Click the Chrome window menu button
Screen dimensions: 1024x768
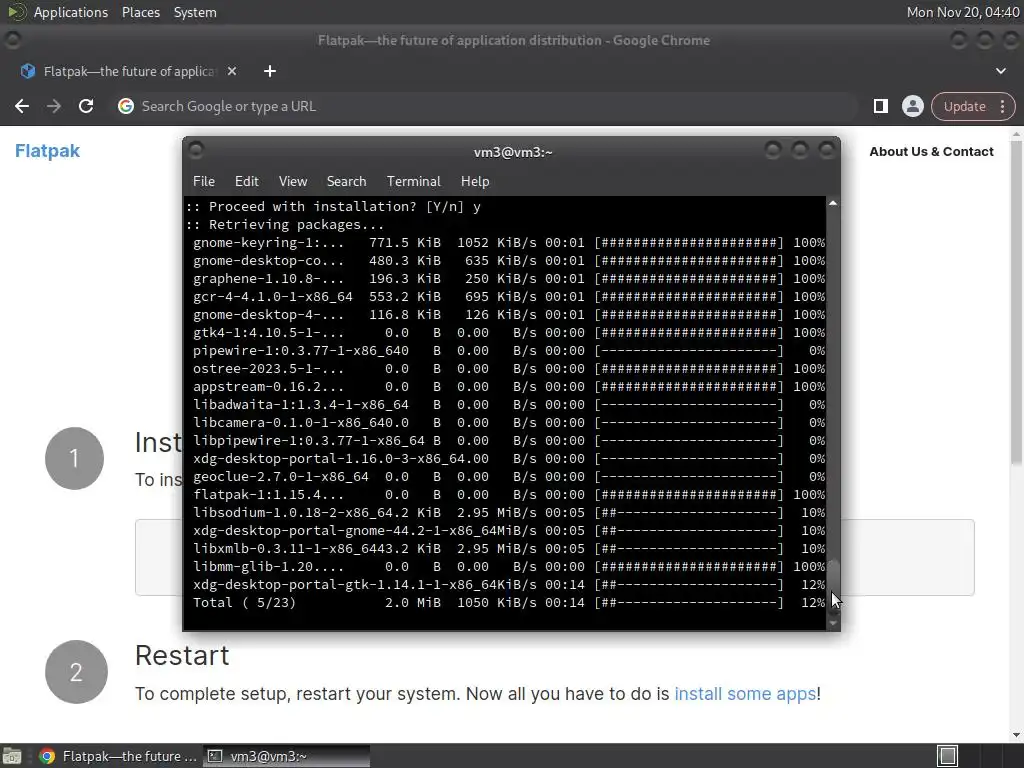12,40
